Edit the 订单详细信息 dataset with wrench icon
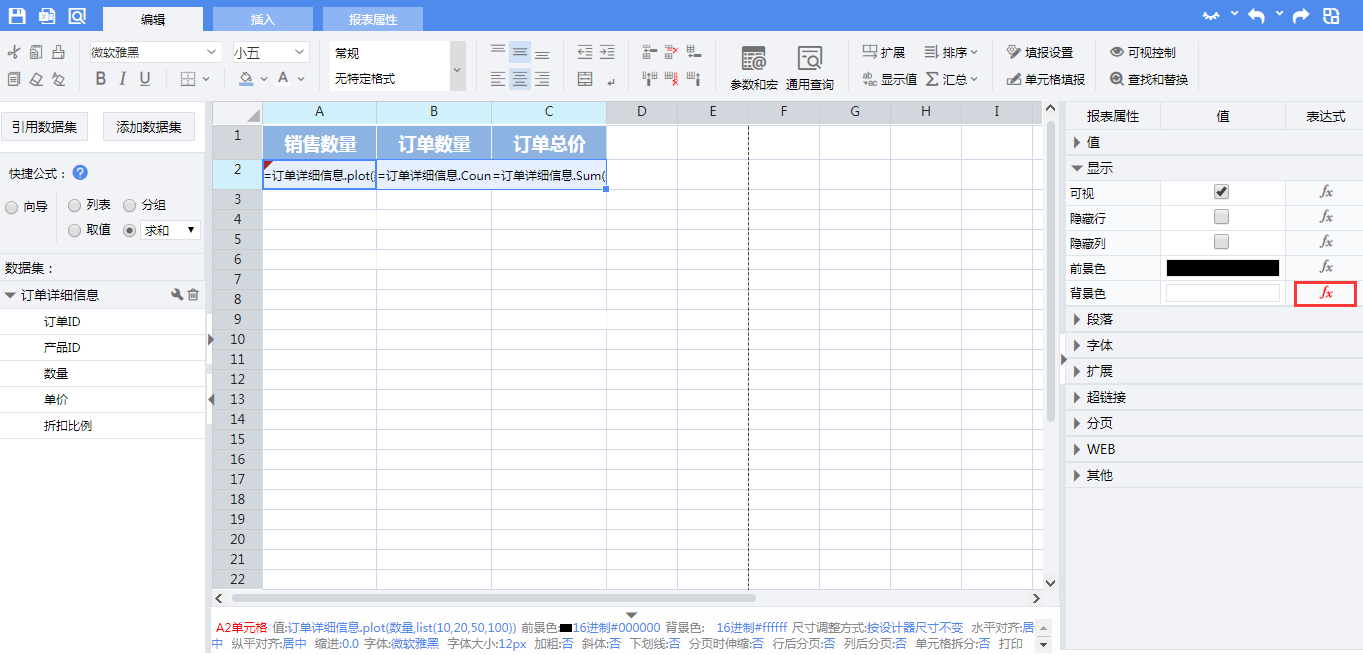 pos(177,295)
